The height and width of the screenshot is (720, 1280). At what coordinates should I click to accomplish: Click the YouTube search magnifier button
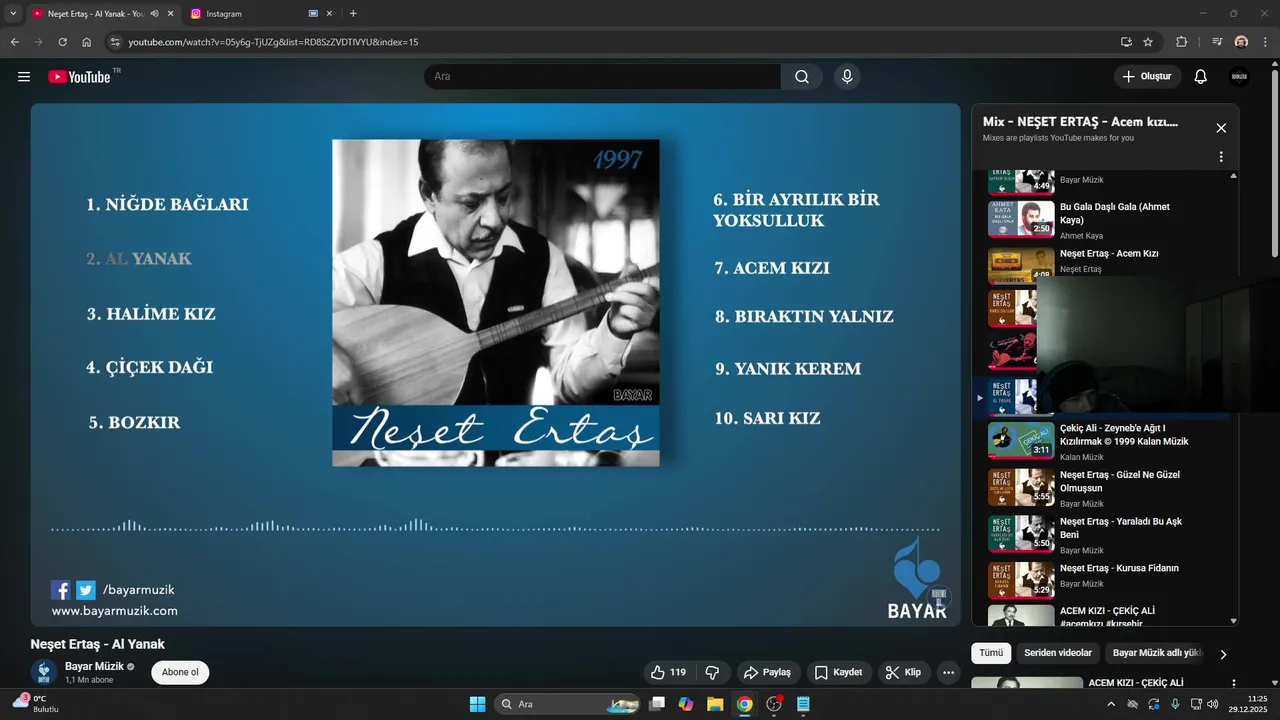(802, 77)
